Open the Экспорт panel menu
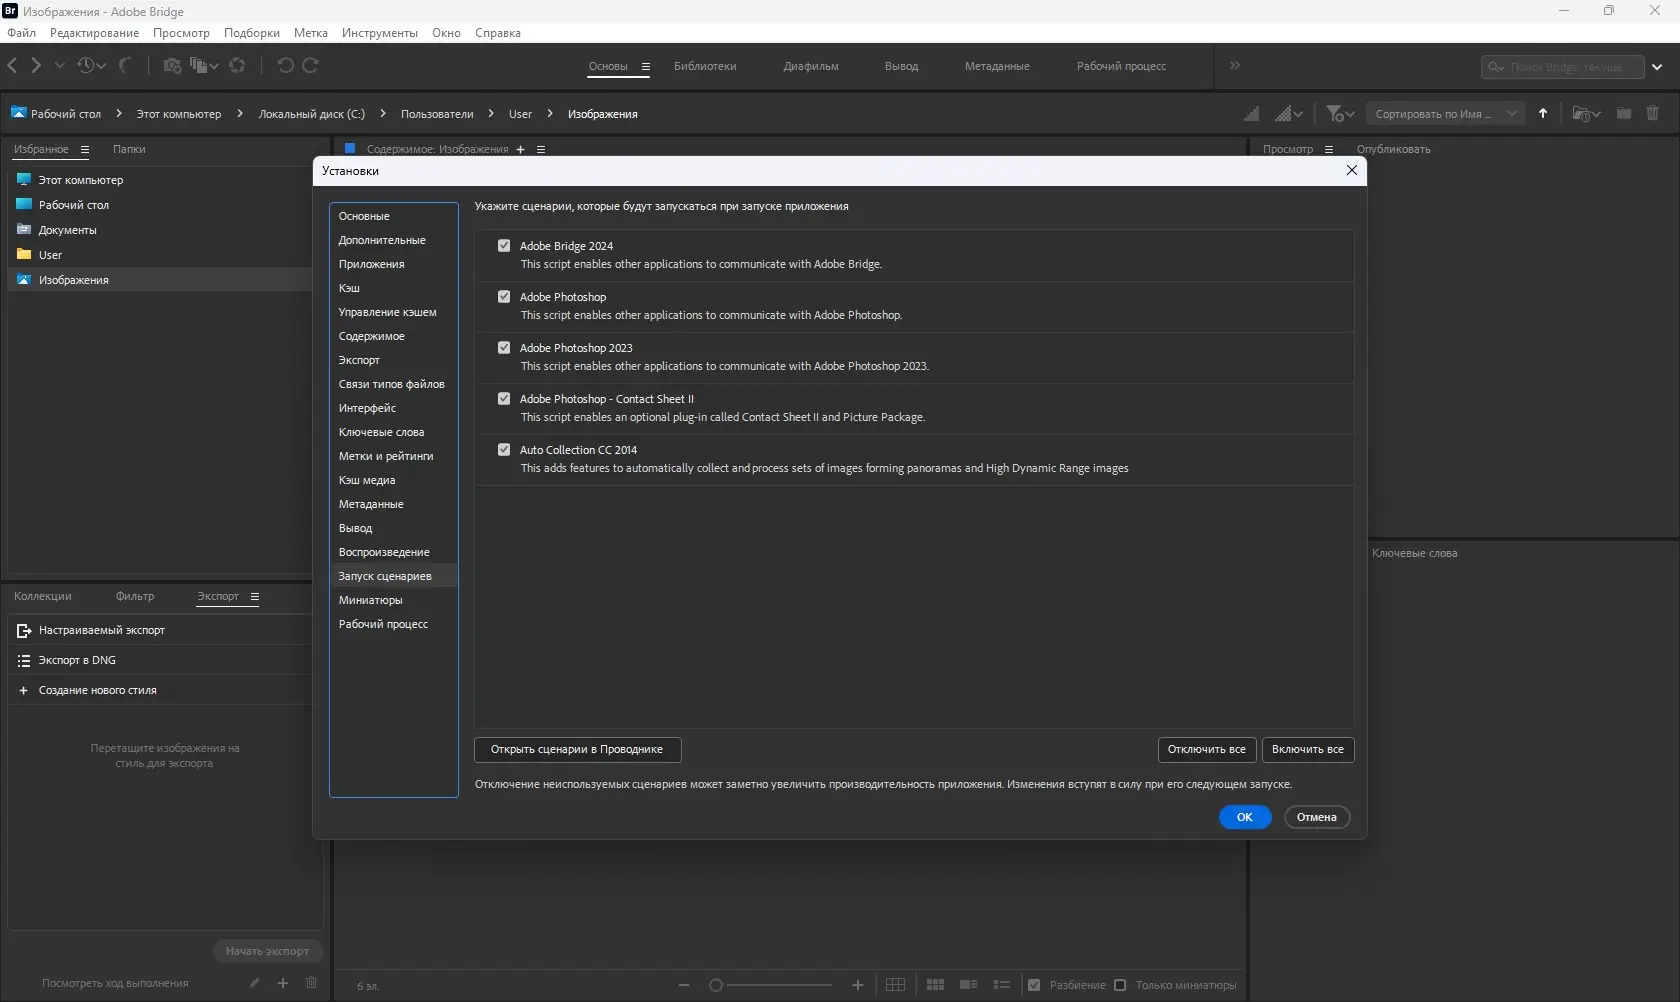The height and width of the screenshot is (1002, 1680). (x=255, y=597)
